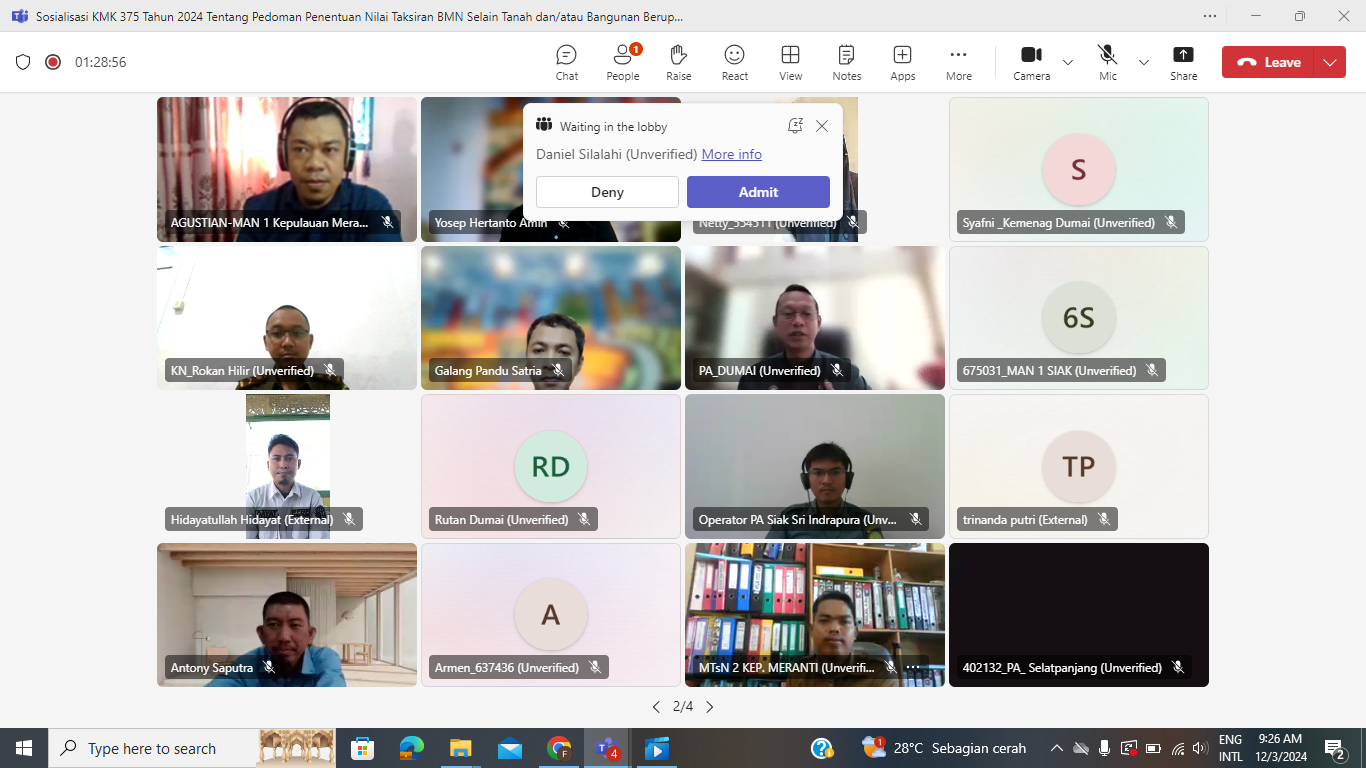1366x768 pixels.
Task: Open the meeting Notes
Action: (846, 62)
